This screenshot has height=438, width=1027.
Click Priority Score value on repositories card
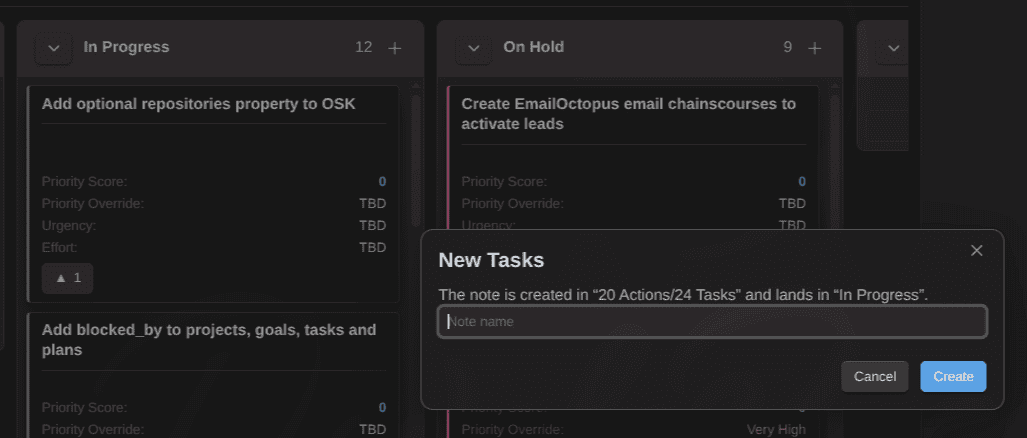pyautogui.click(x=382, y=181)
